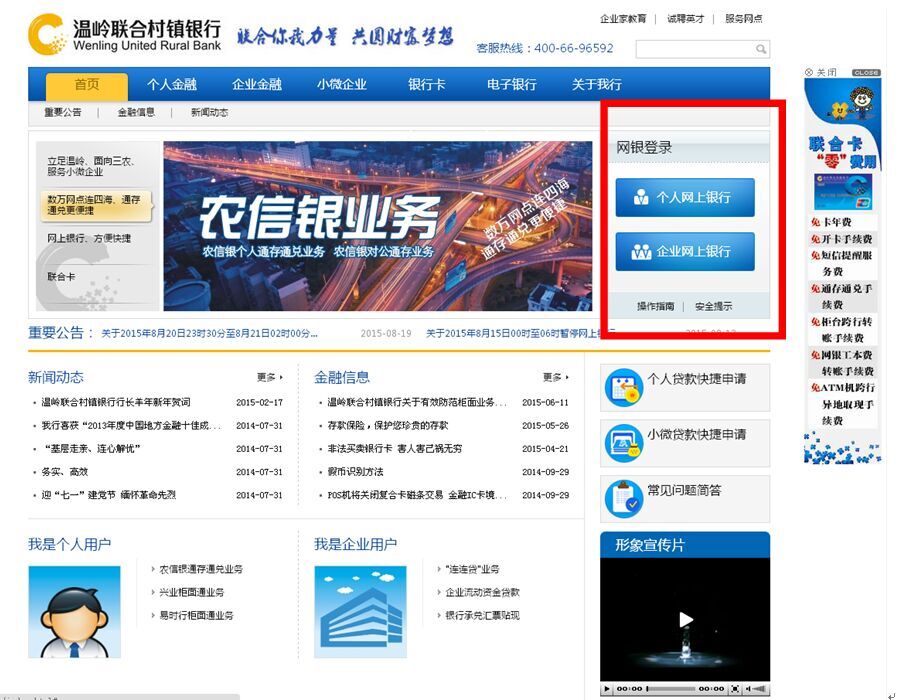This screenshot has width=915, height=700.
Task: Click the search magnifier icon
Action: [761, 49]
